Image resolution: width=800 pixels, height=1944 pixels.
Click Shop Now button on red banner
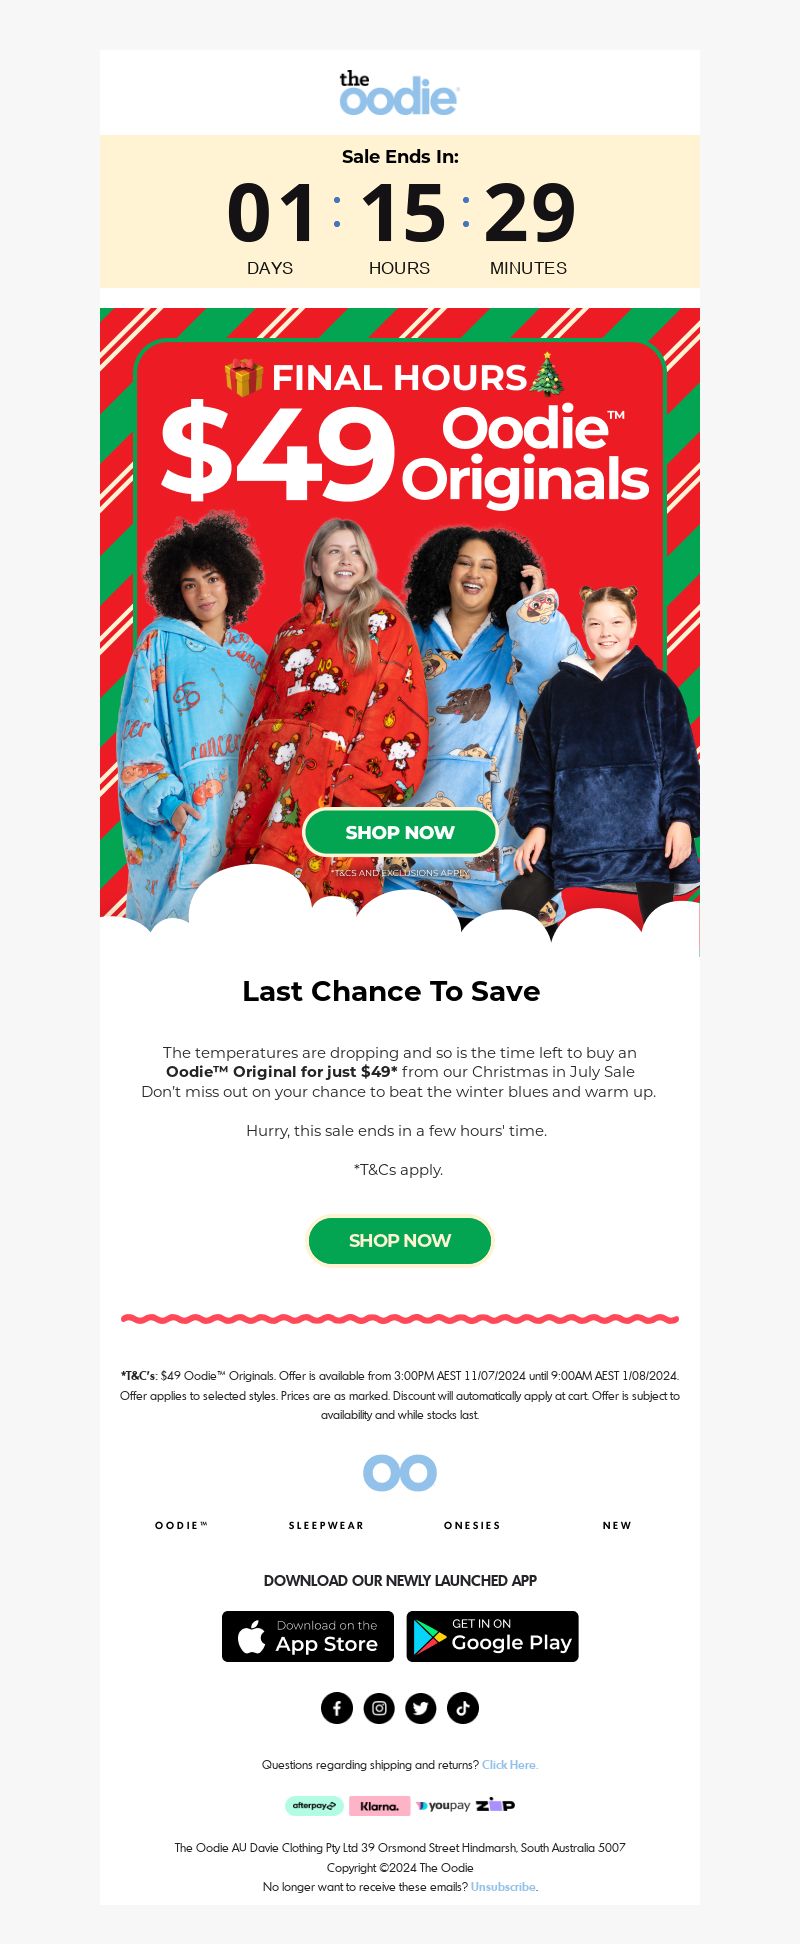(x=400, y=832)
